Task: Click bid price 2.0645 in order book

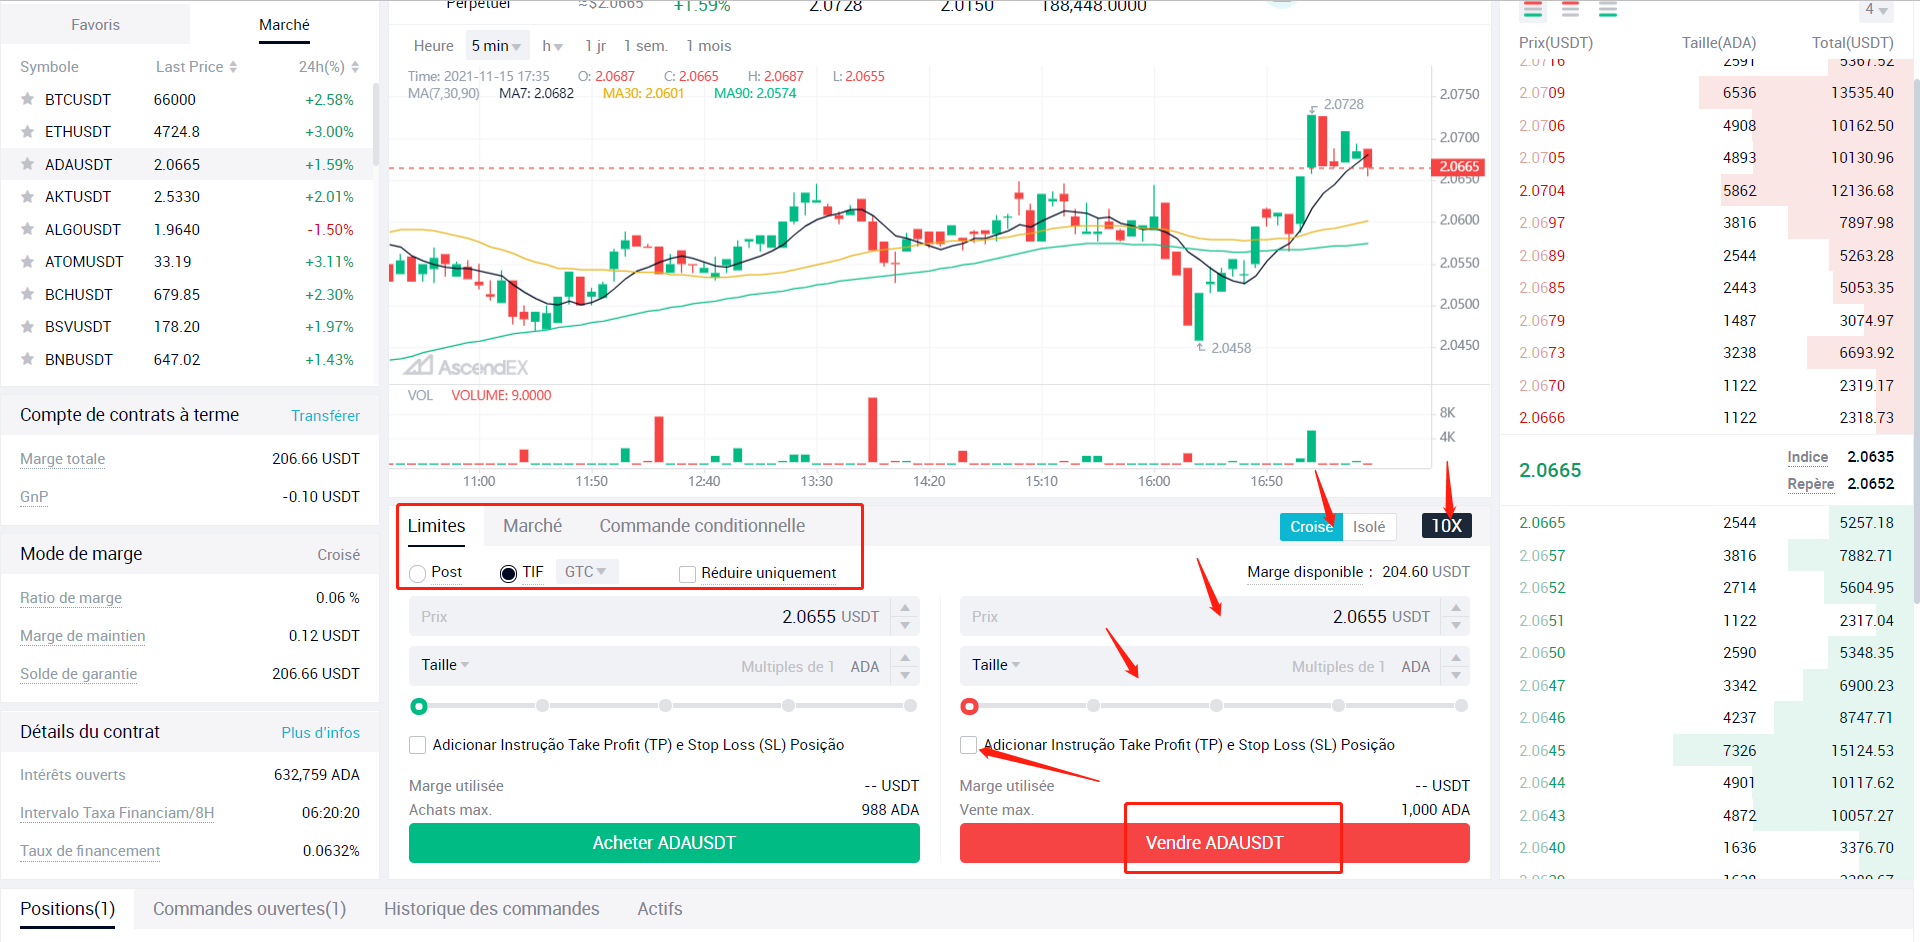Action: (x=1542, y=751)
